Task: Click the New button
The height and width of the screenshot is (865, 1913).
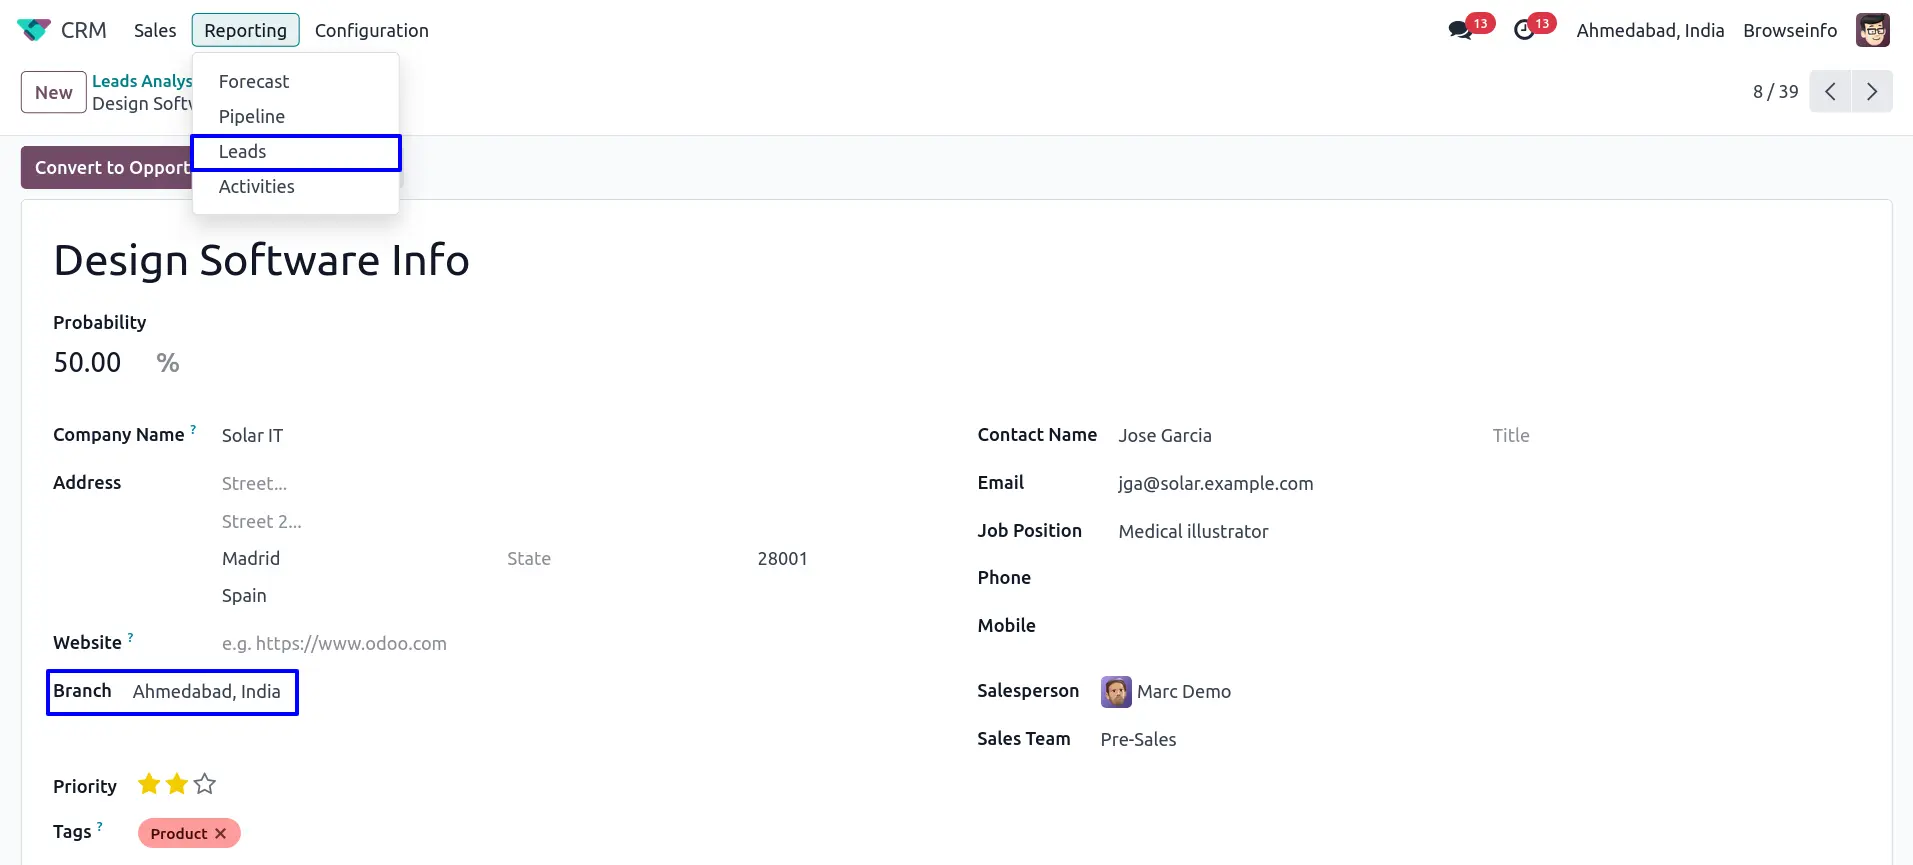Action: [54, 93]
